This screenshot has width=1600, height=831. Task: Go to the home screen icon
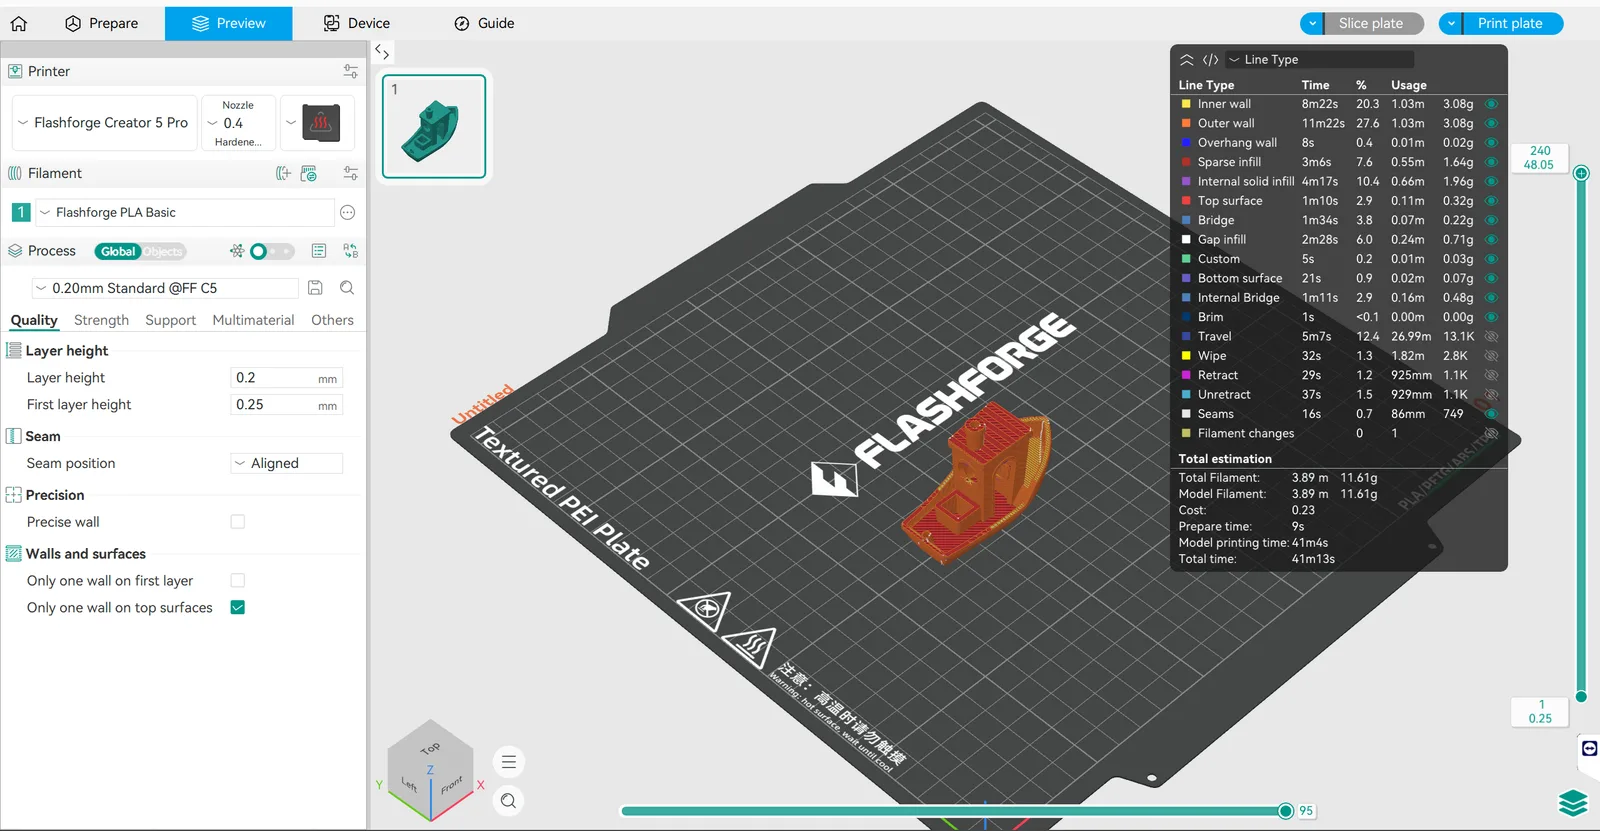pyautogui.click(x=19, y=23)
